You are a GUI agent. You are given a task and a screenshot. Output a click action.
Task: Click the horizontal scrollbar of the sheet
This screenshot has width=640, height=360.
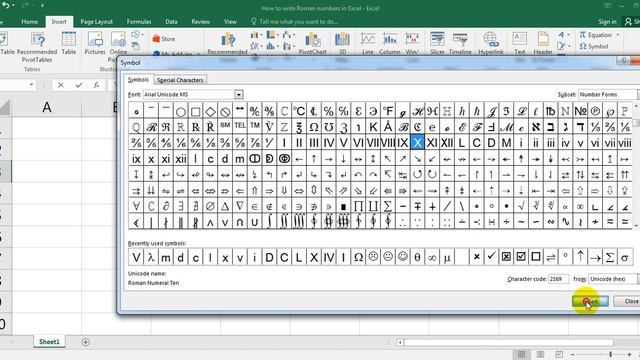click(x=508, y=342)
